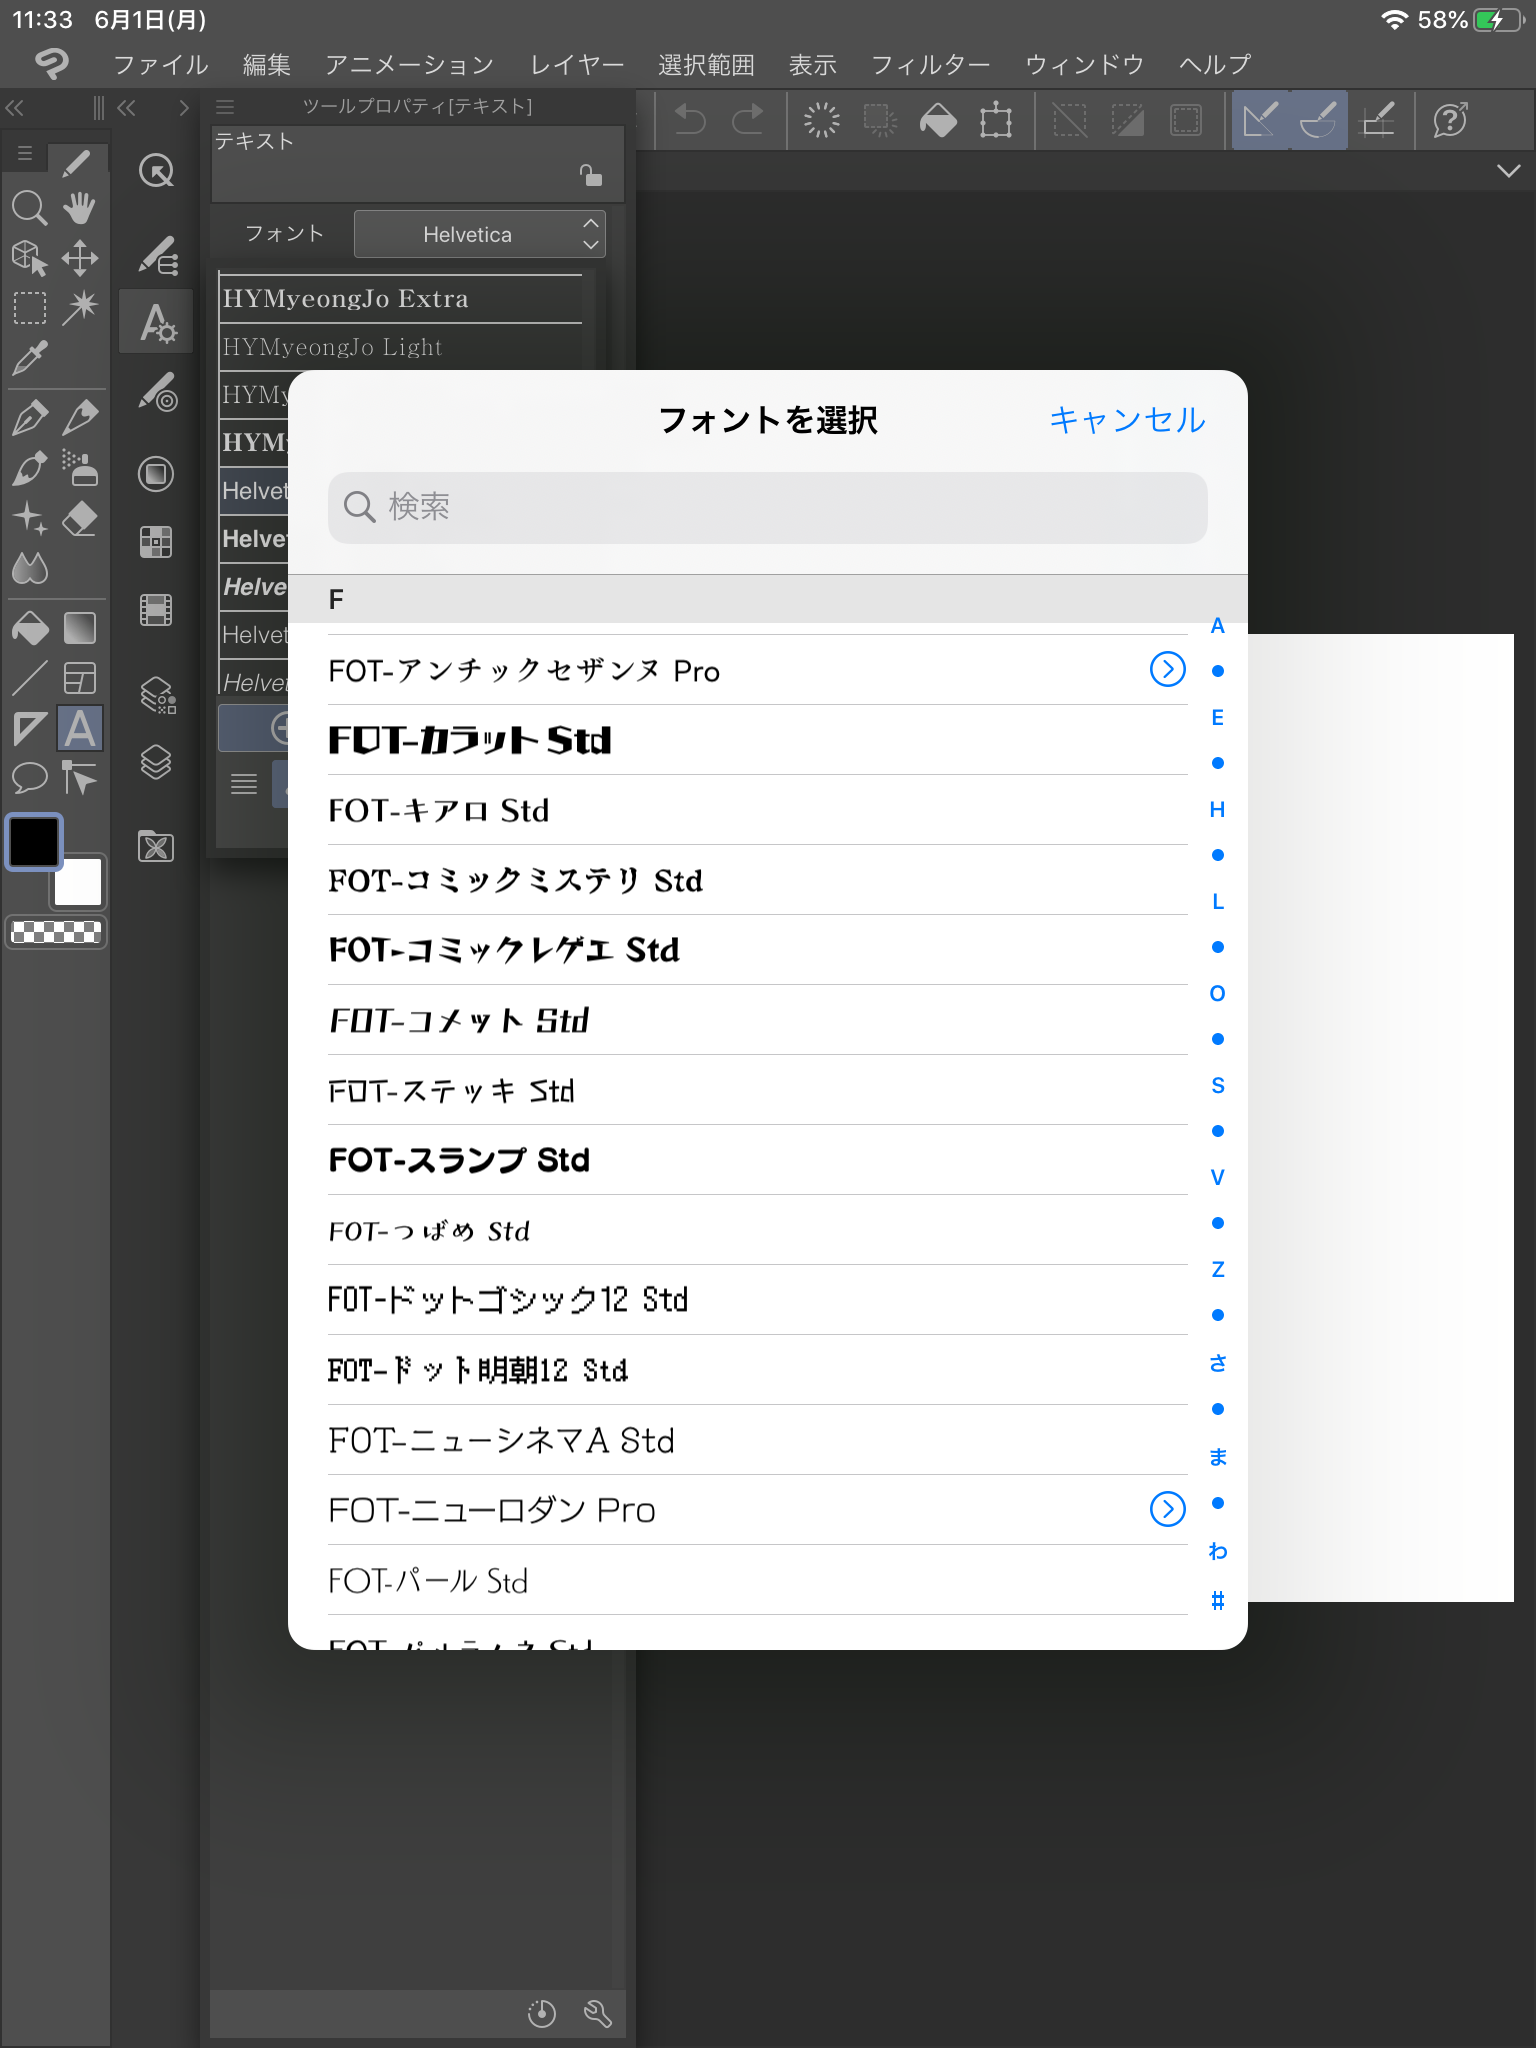Open the Tool property palette icon
The width and height of the screenshot is (1536, 2048).
coord(156,322)
